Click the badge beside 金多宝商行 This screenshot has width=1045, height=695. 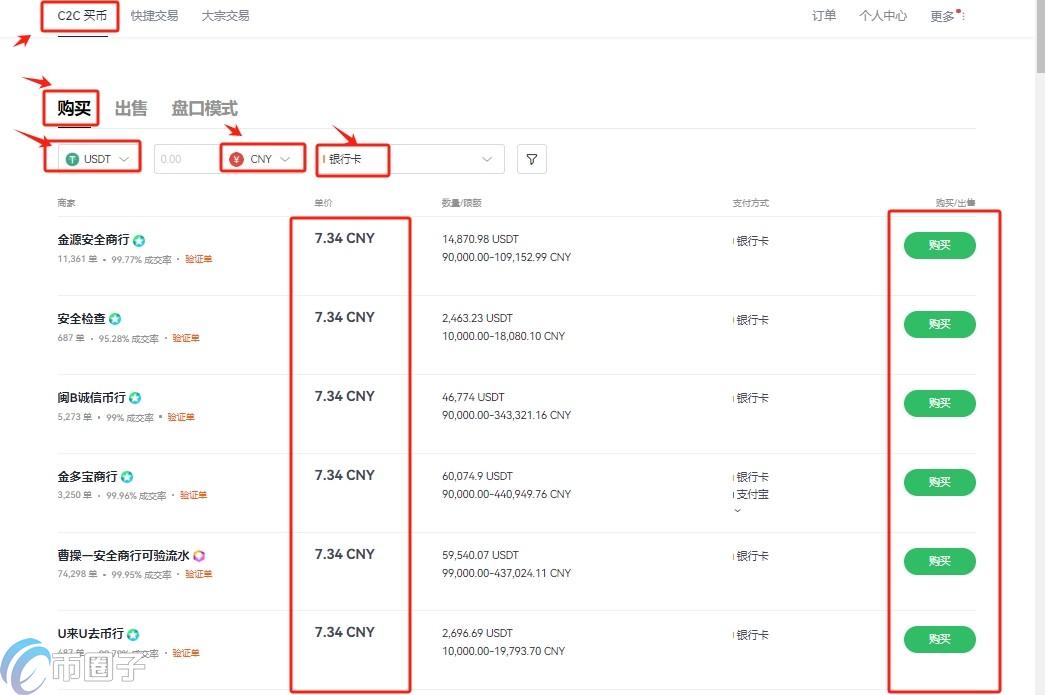tap(125, 477)
